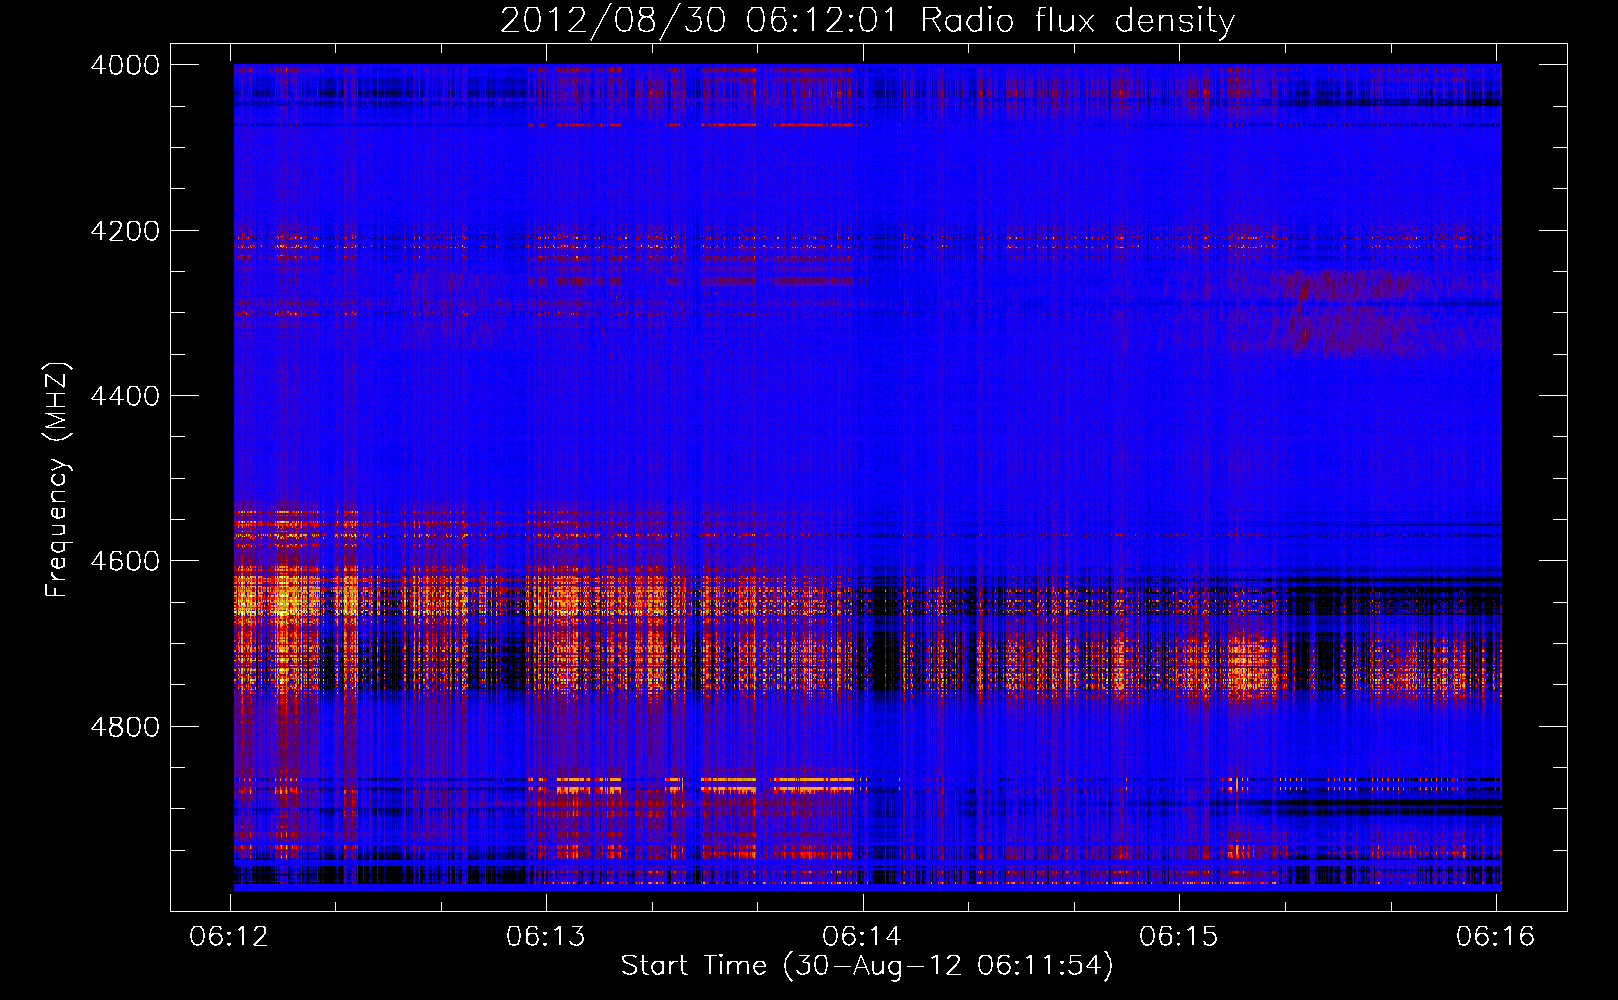1618x1000 pixels.
Task: Click the 06:13 time axis label
Action: 546,937
